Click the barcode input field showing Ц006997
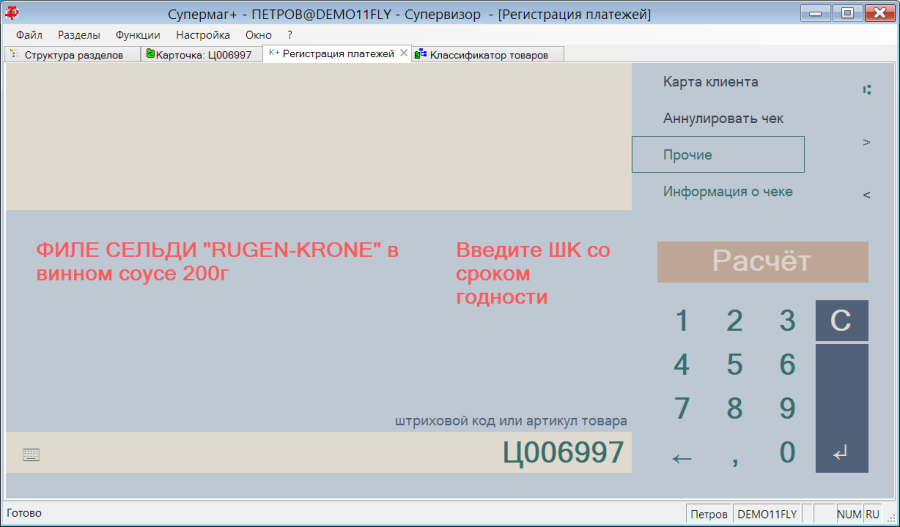 point(319,452)
